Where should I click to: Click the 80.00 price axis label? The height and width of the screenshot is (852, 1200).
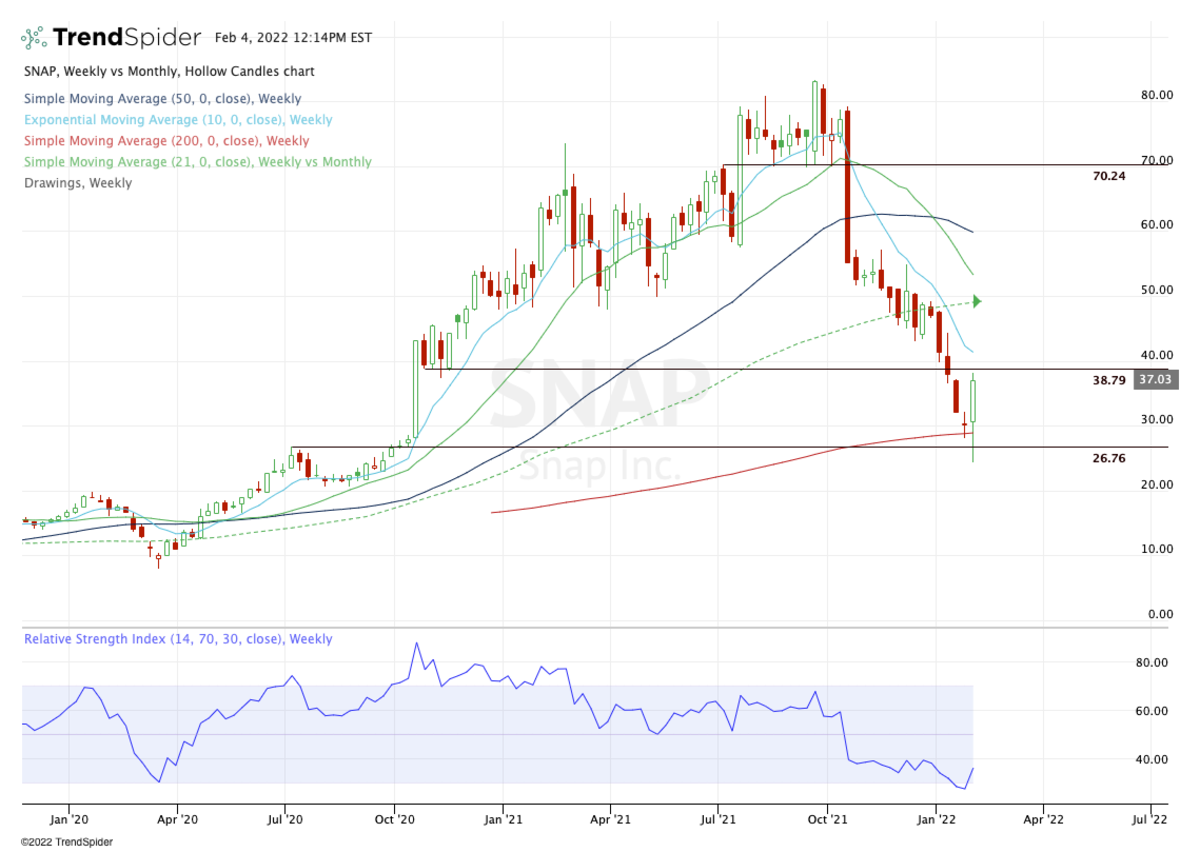click(x=1157, y=96)
